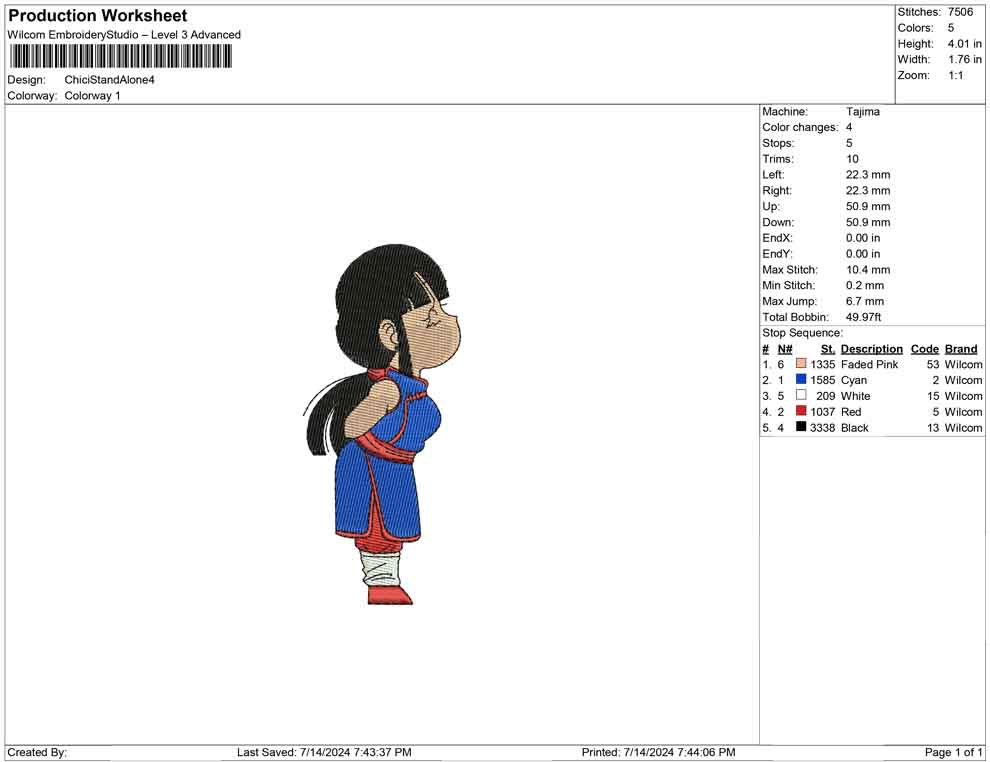Click the stitch count 209 for White

tap(826, 396)
